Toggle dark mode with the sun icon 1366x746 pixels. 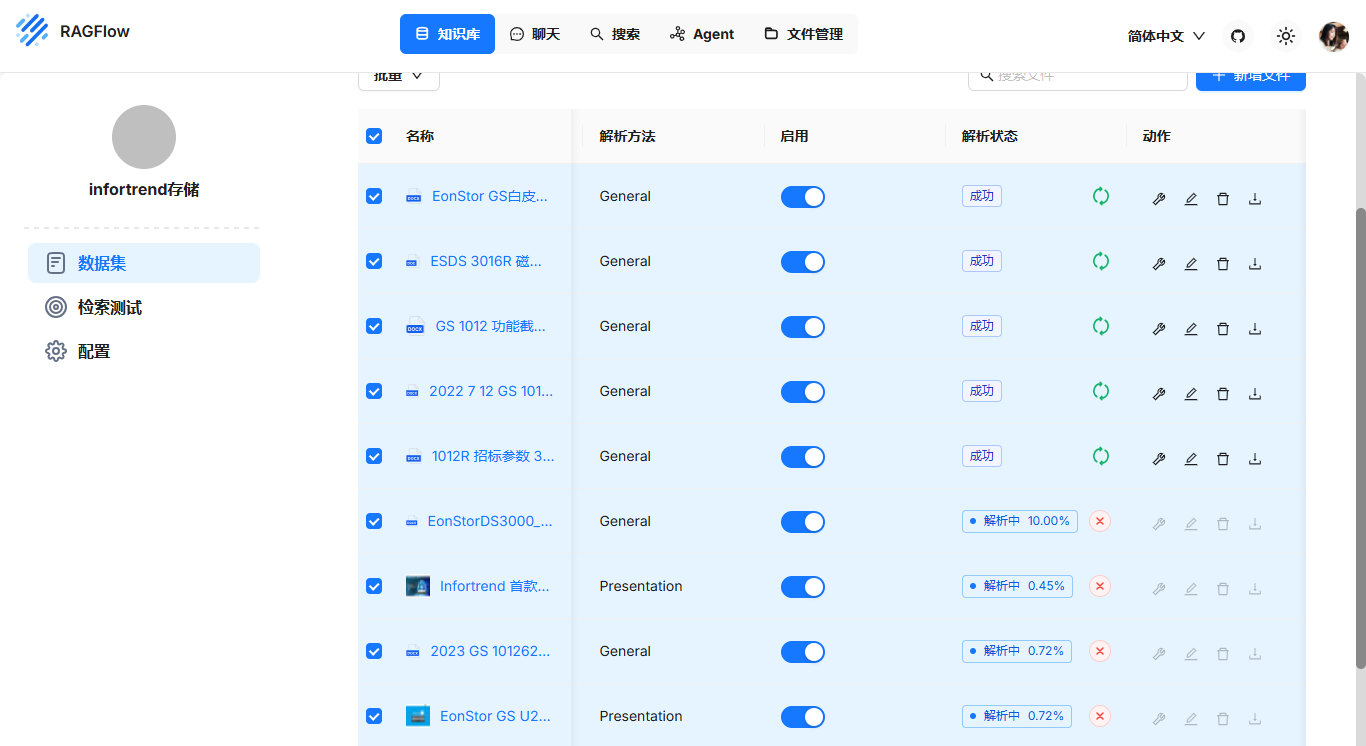tap(1285, 35)
